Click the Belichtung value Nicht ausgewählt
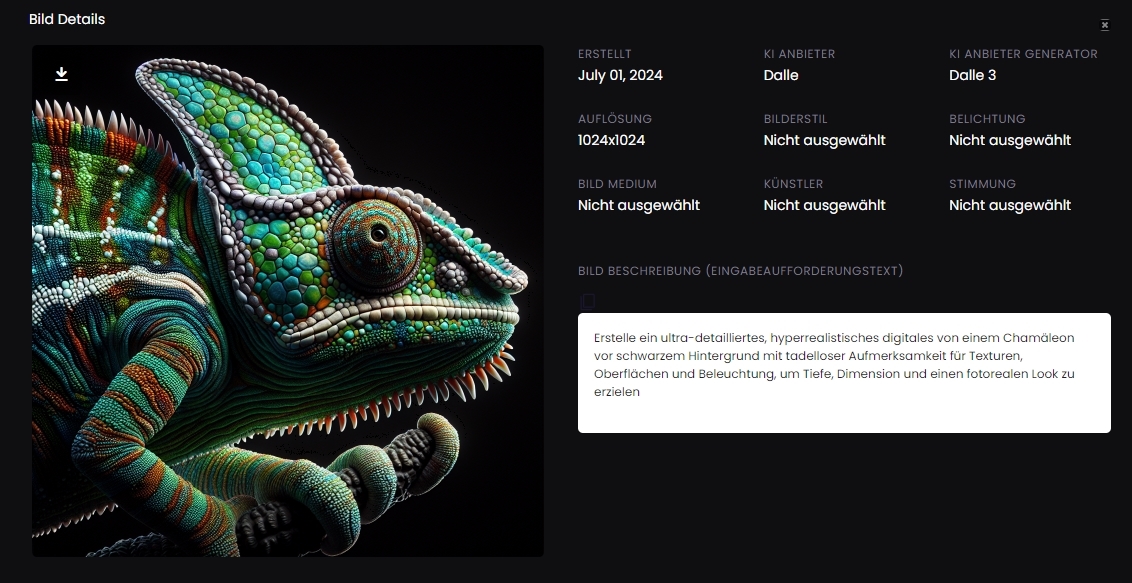1132x583 pixels. click(1009, 140)
